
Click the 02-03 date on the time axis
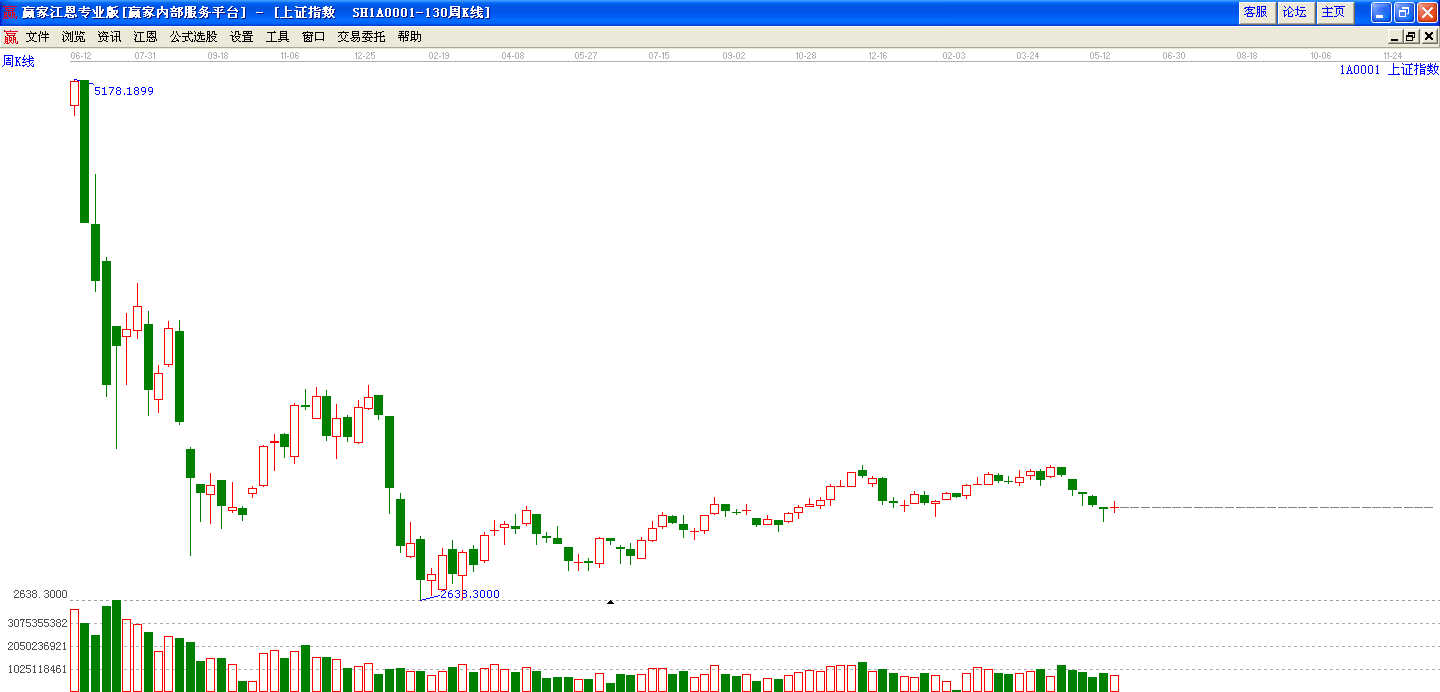click(954, 56)
